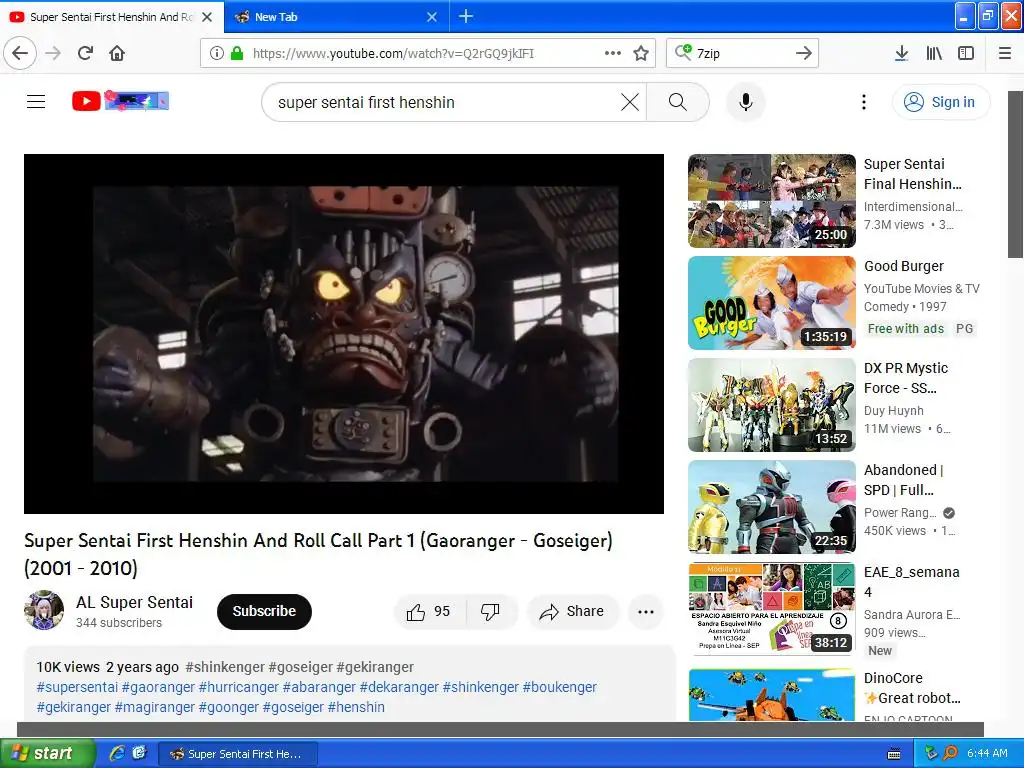The image size is (1024, 768).
Task: Click the 7zip browser search box
Action: point(741,54)
